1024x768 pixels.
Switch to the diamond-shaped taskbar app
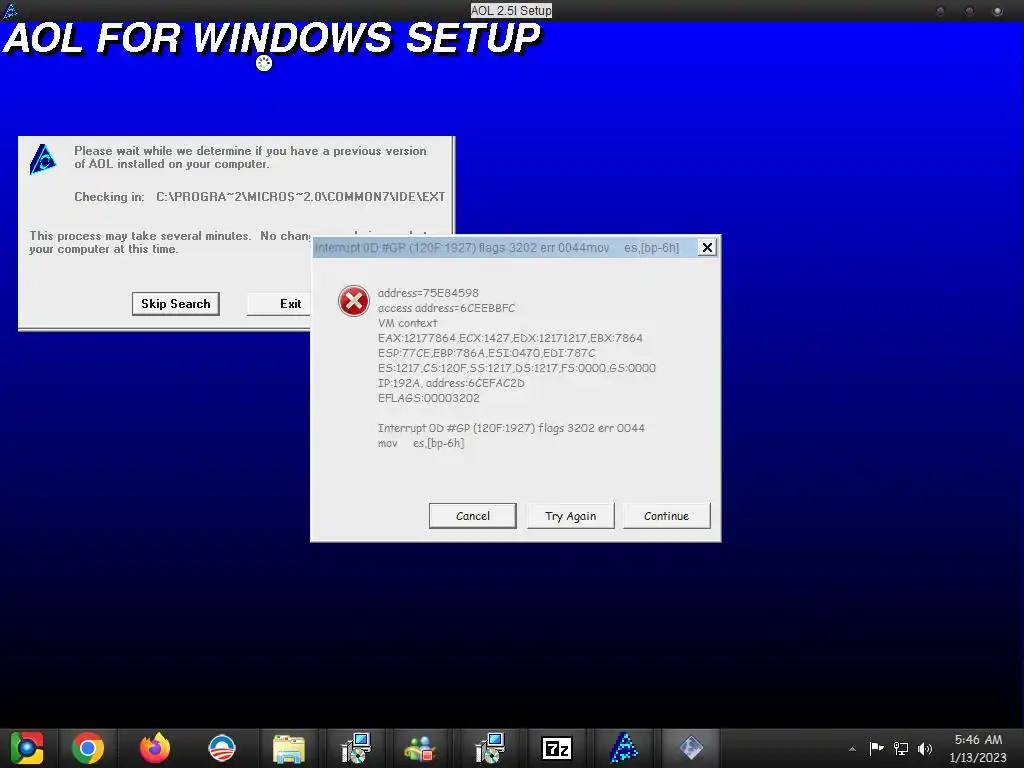pyautogui.click(x=691, y=748)
